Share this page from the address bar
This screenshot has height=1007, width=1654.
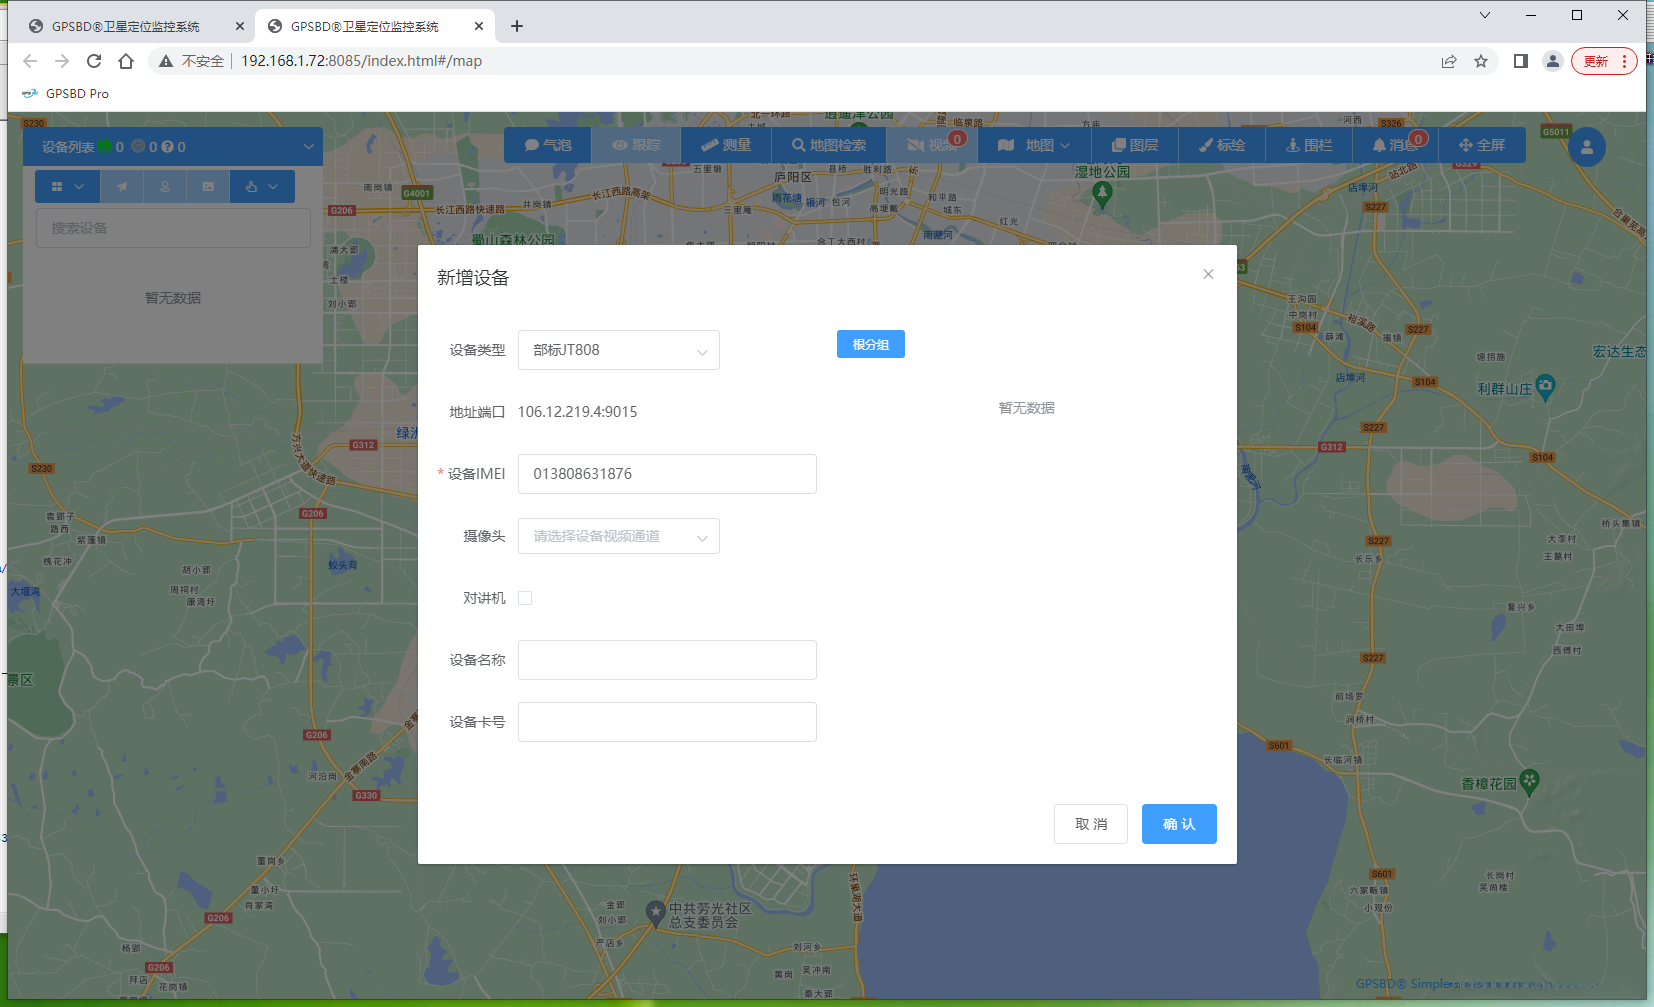(x=1449, y=61)
